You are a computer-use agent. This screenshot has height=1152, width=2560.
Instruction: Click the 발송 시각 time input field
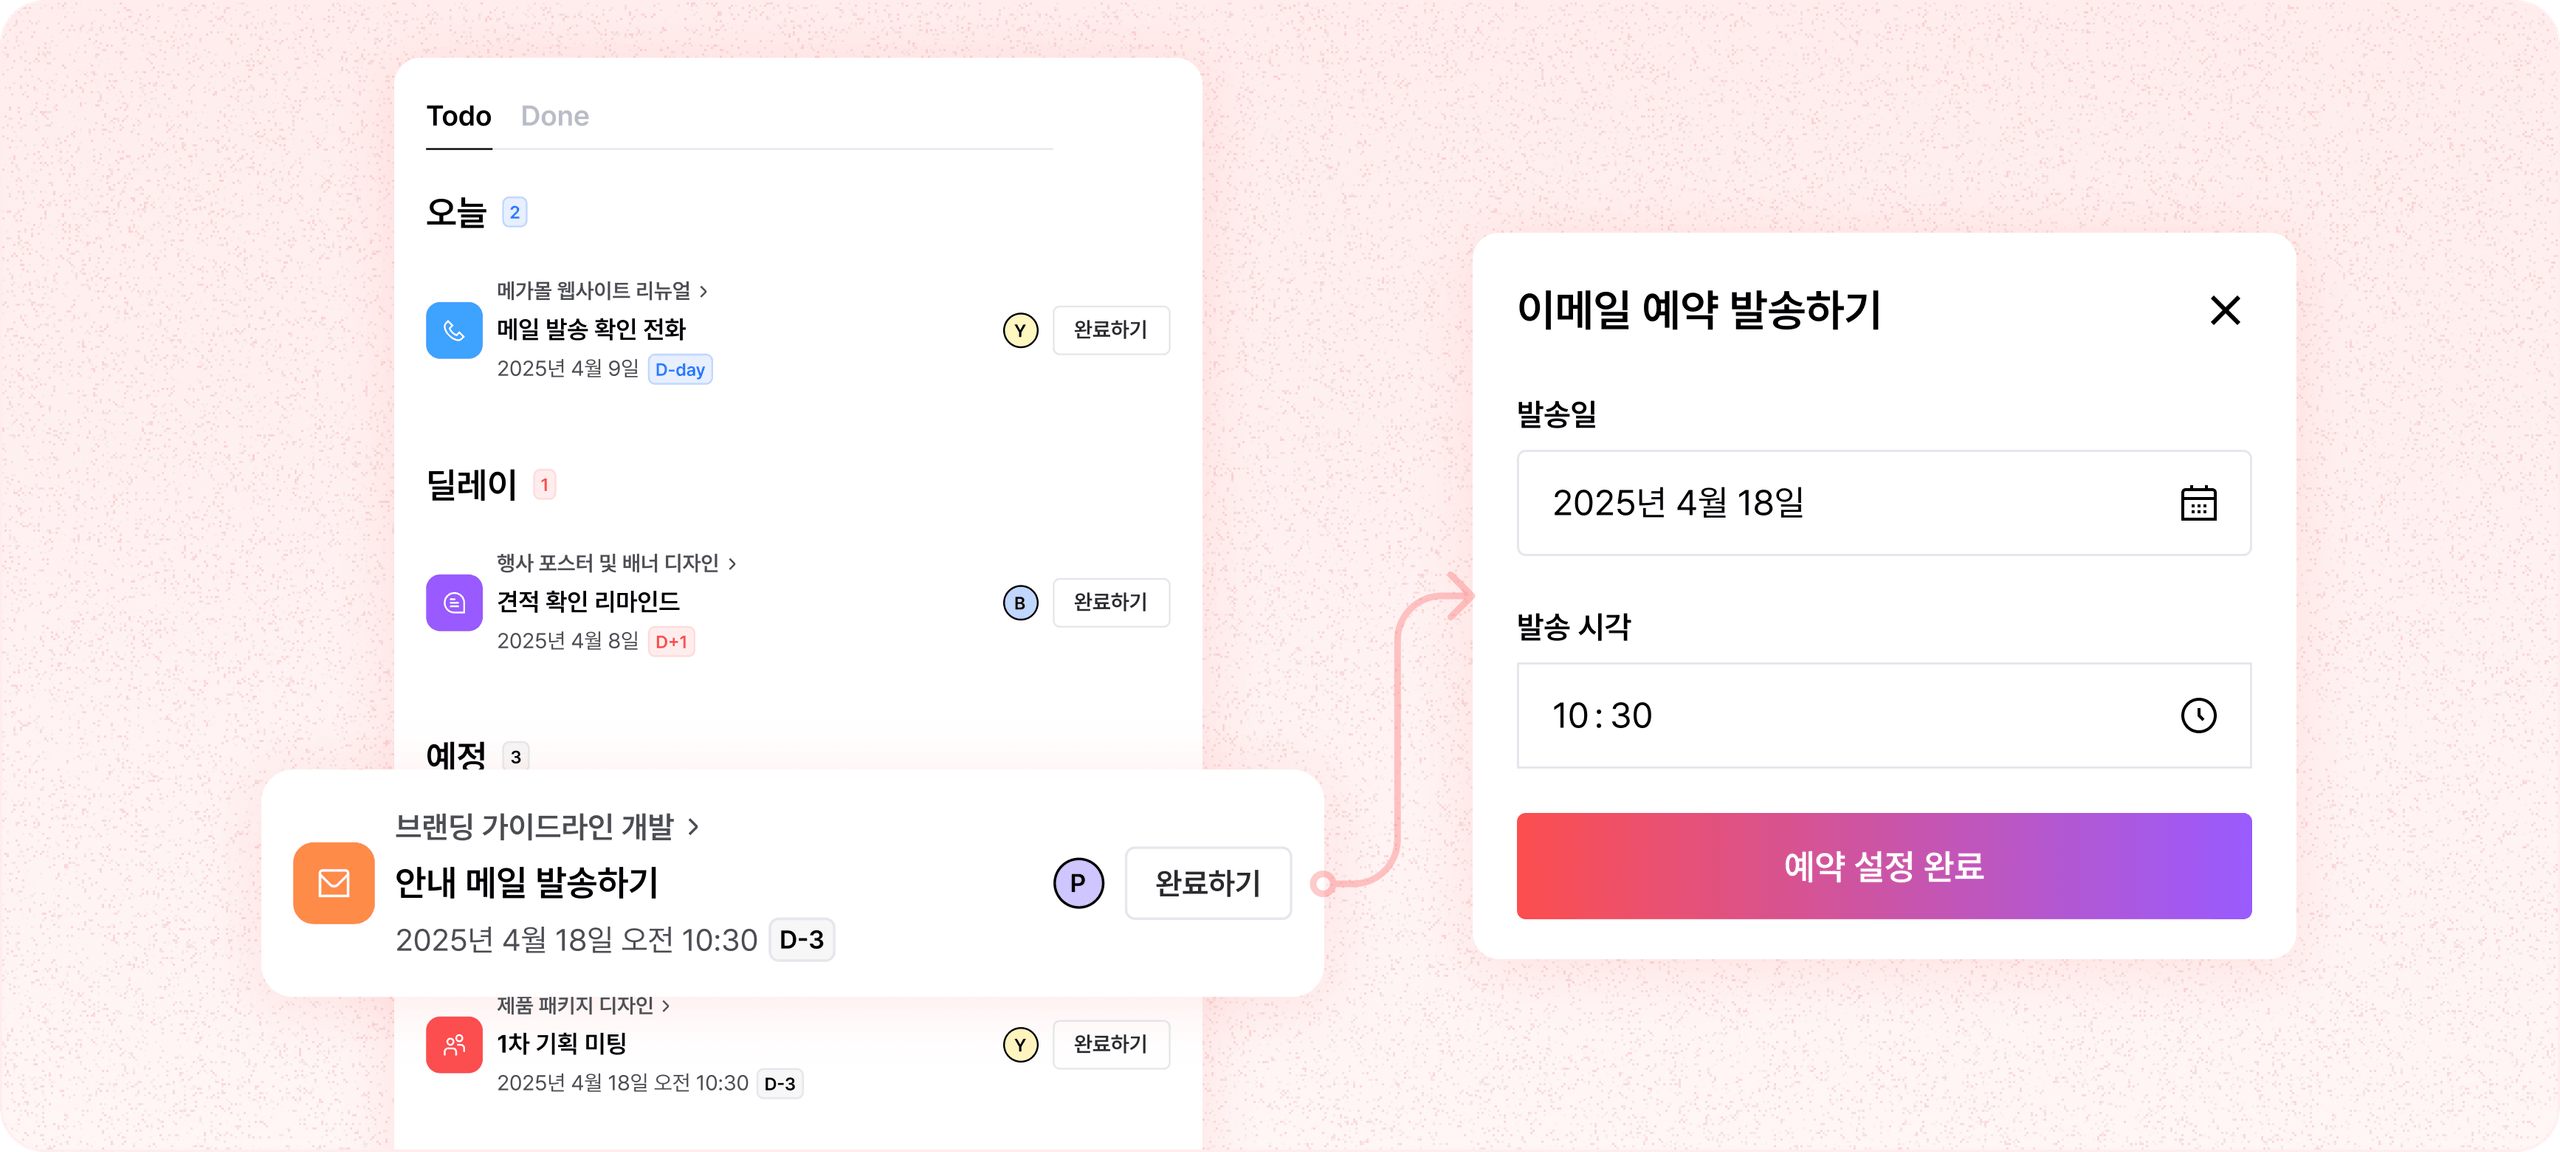1840,716
